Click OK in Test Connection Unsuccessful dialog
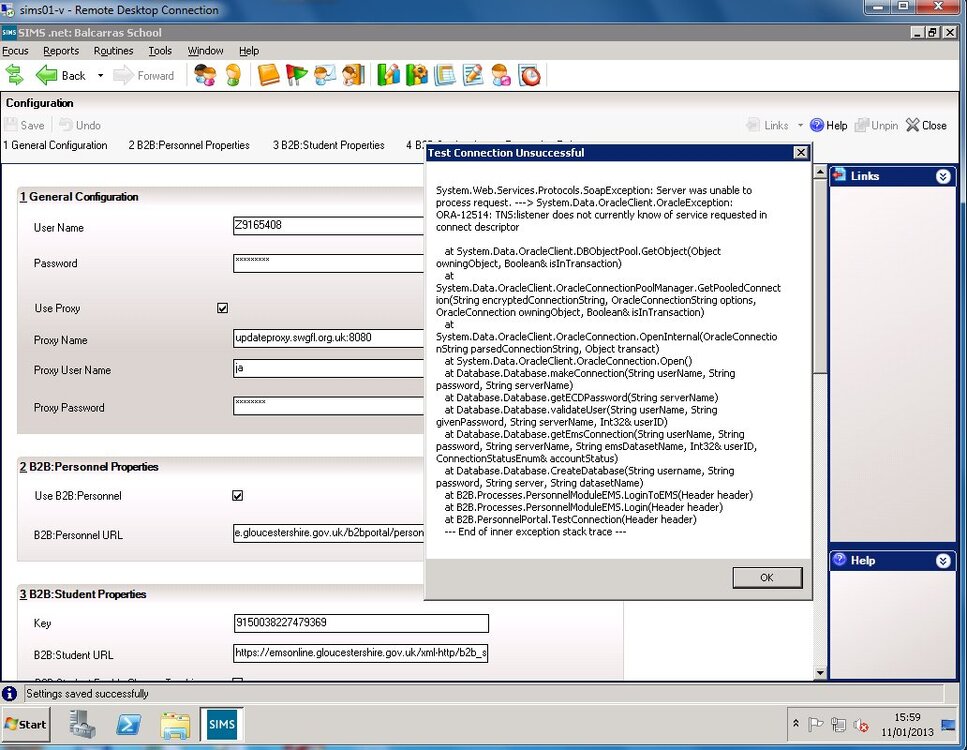Image resolution: width=967 pixels, height=750 pixels. [x=767, y=578]
